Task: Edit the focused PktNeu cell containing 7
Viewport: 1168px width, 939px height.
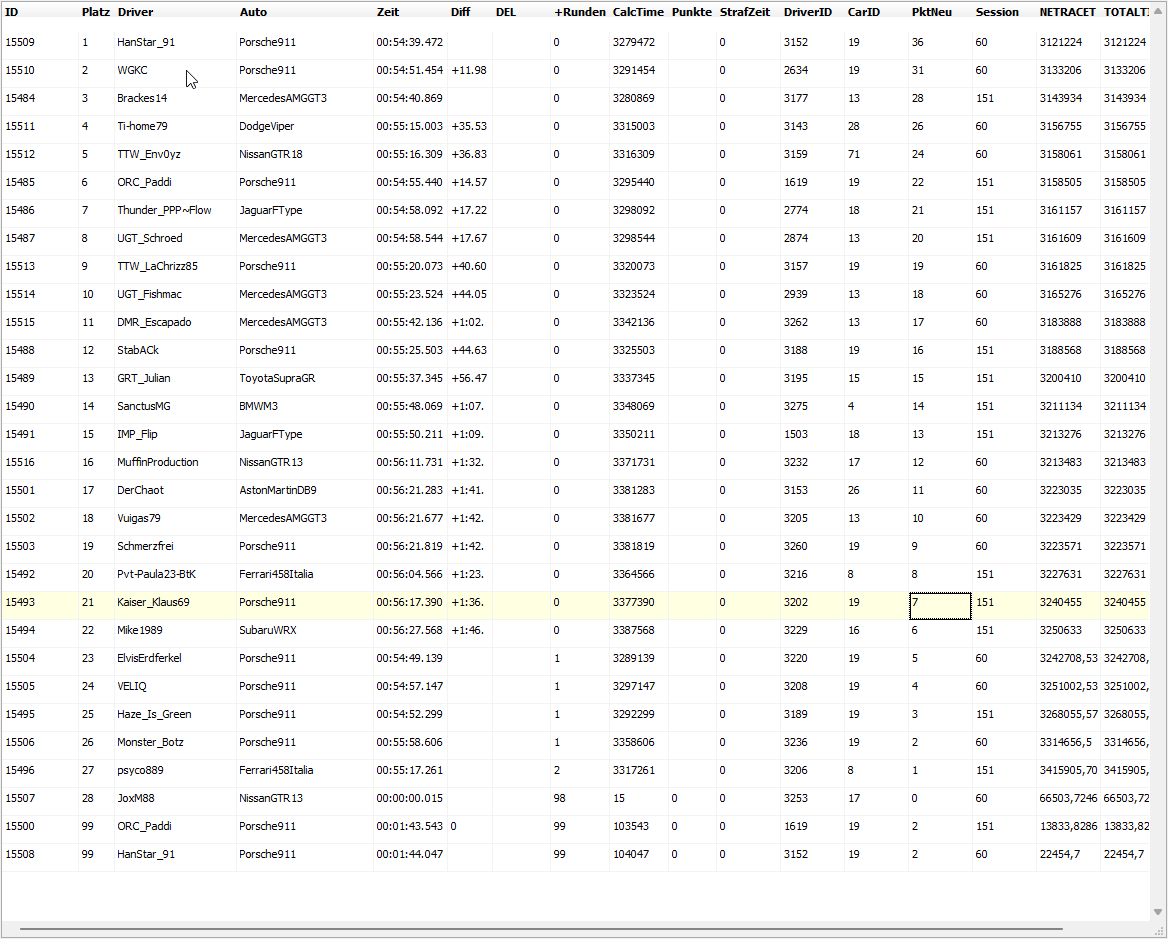Action: (940, 603)
